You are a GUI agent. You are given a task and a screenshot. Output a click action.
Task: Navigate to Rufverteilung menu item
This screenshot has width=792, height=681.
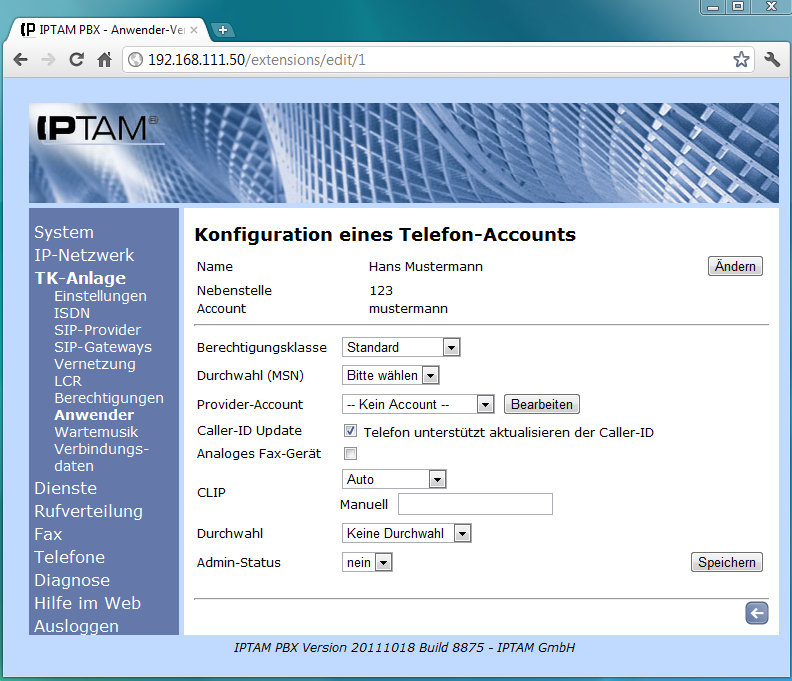88,511
